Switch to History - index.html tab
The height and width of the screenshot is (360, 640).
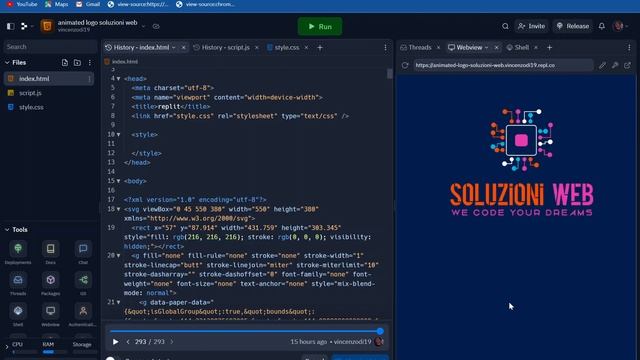pos(140,47)
